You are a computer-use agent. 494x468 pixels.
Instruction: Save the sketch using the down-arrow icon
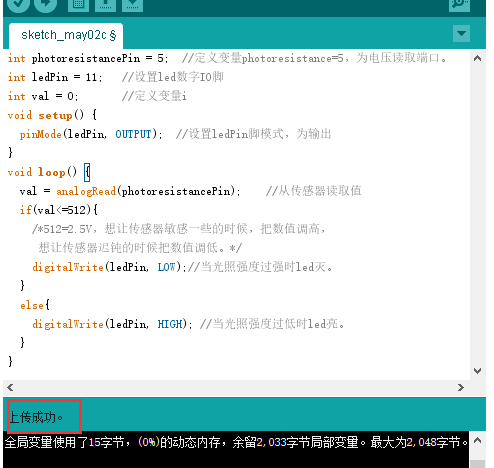[x=132, y=5]
